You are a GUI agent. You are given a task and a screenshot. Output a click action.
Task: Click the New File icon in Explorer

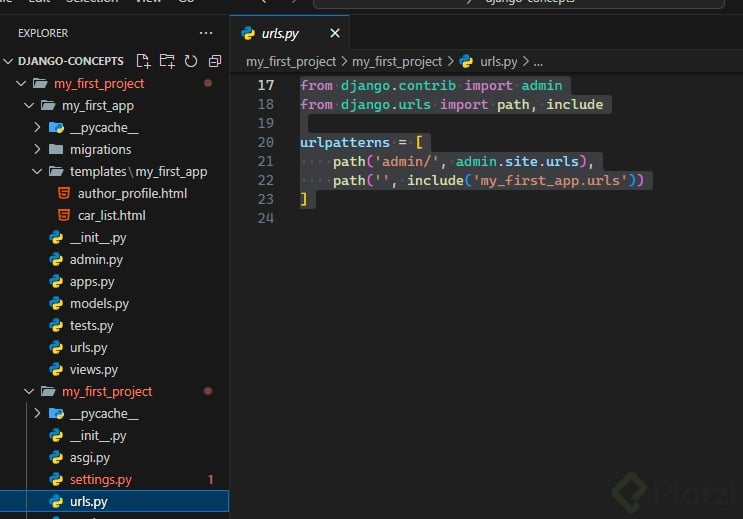coord(144,61)
